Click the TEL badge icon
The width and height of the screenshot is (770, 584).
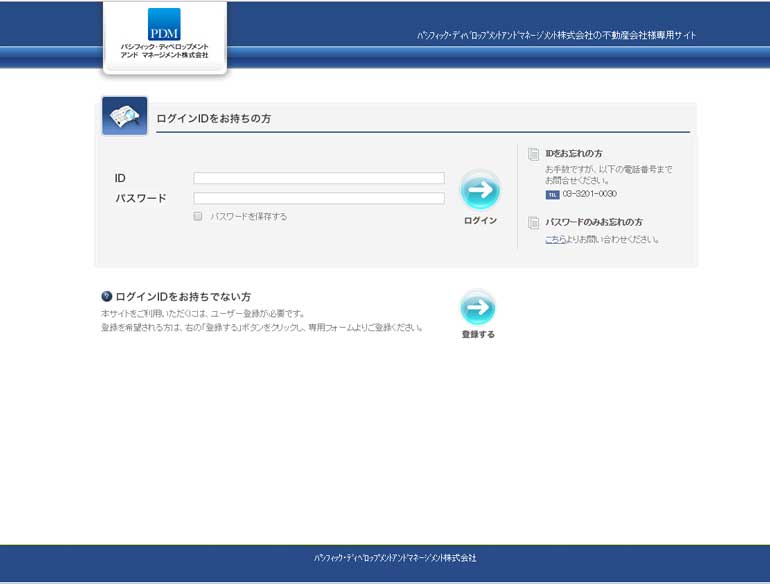coord(552,195)
